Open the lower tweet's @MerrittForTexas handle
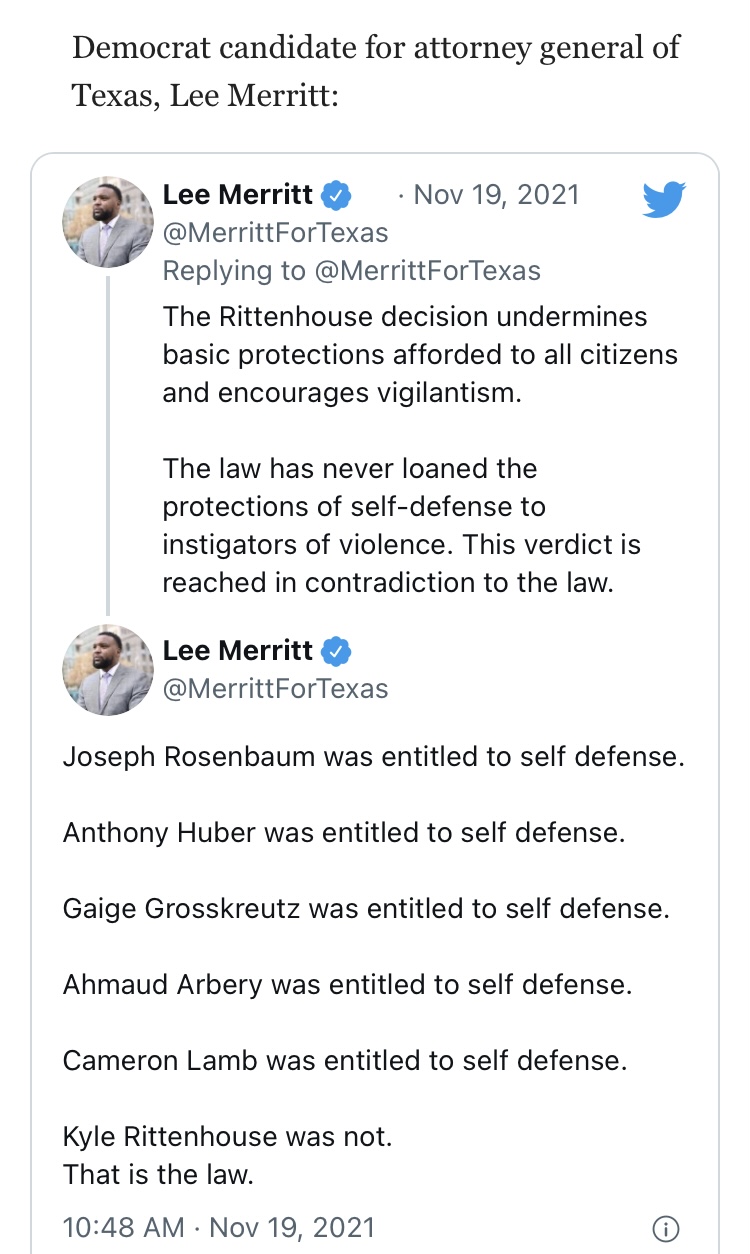Image resolution: width=750 pixels, height=1254 pixels. click(275, 689)
